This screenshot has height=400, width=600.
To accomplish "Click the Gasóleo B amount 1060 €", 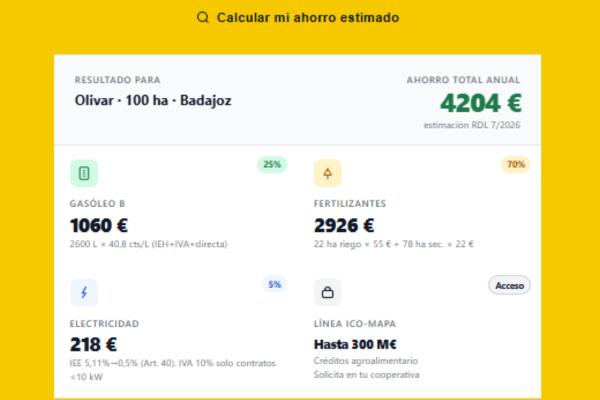I will (x=99, y=225).
